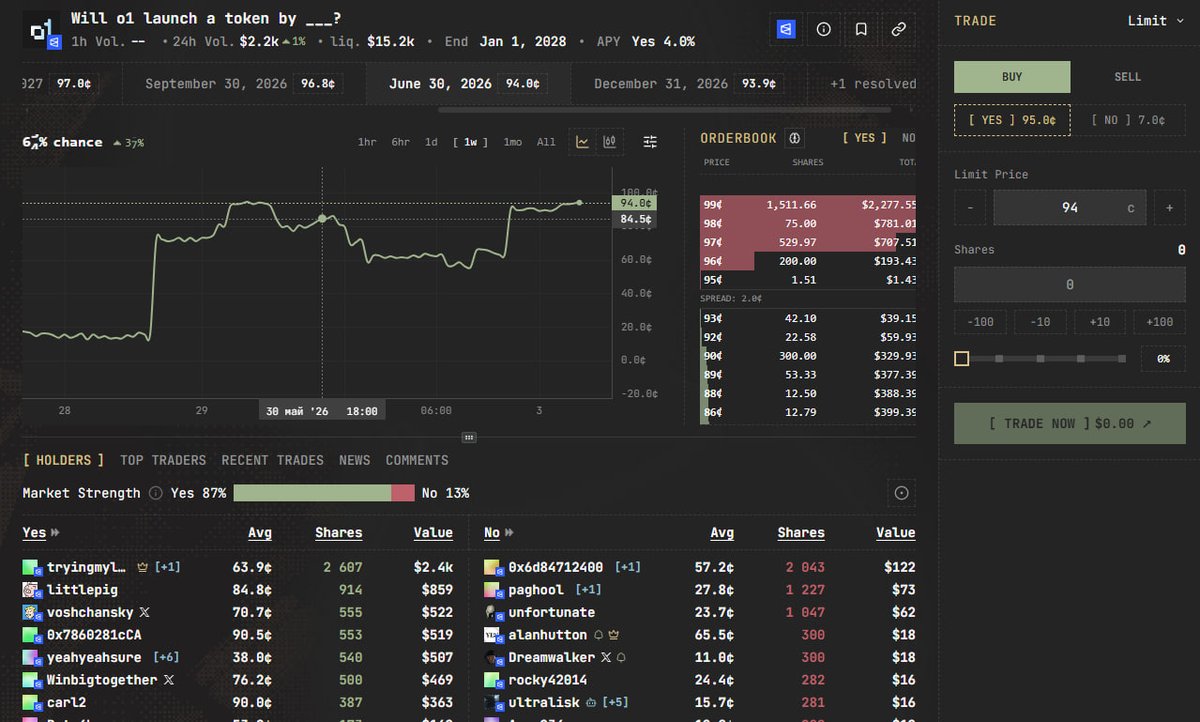Screen dimensions: 1200x722
Task: Click littlepig's avatar
Action: (x=31, y=590)
